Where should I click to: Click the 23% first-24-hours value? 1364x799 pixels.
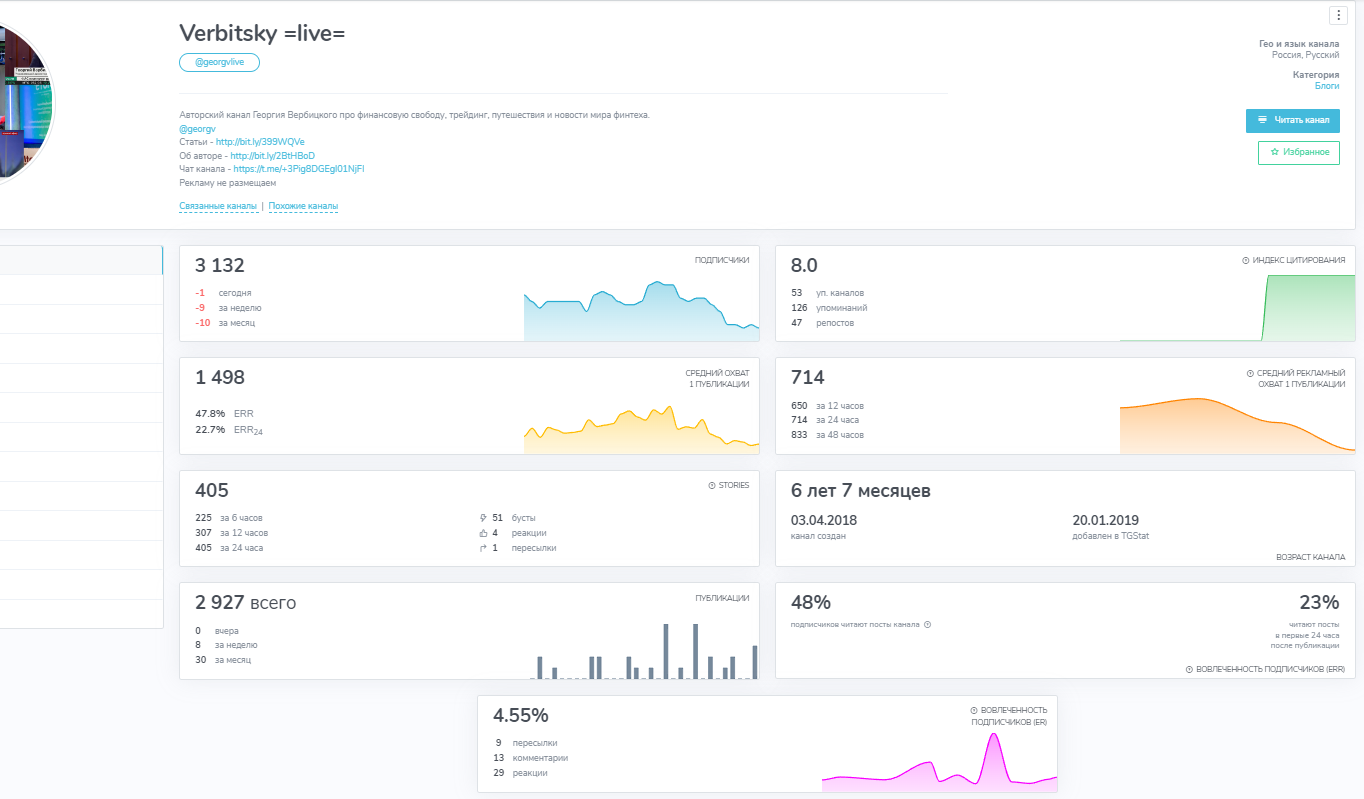[1319, 603]
